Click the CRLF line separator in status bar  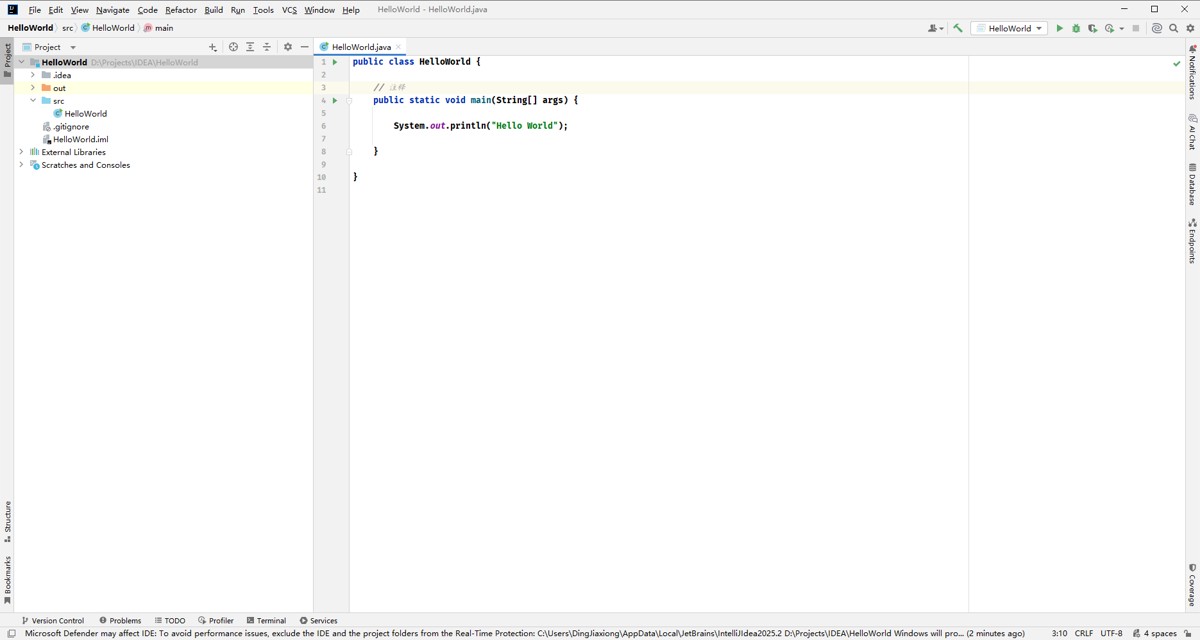tap(1084, 633)
